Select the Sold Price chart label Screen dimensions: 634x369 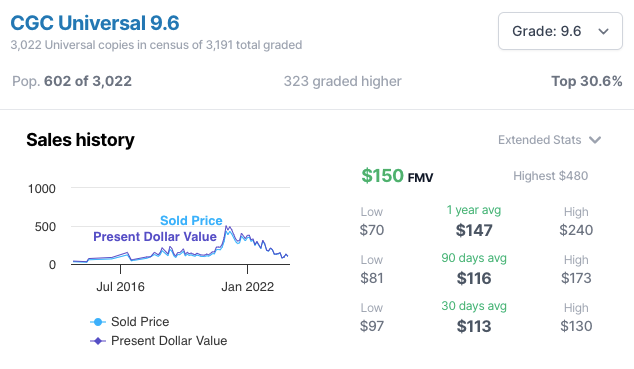[x=191, y=220]
